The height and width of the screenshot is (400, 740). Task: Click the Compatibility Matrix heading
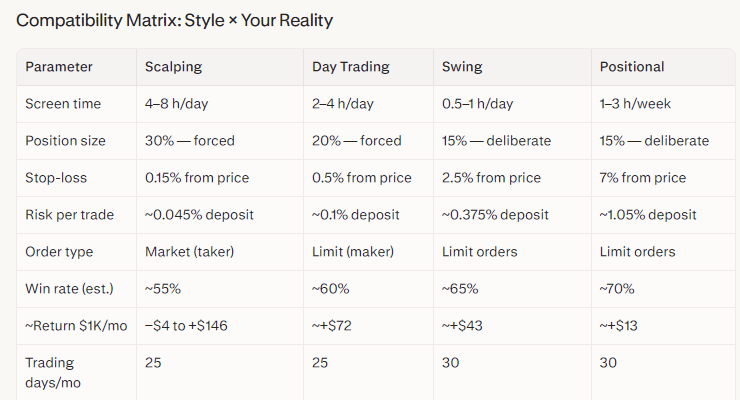[175, 20]
